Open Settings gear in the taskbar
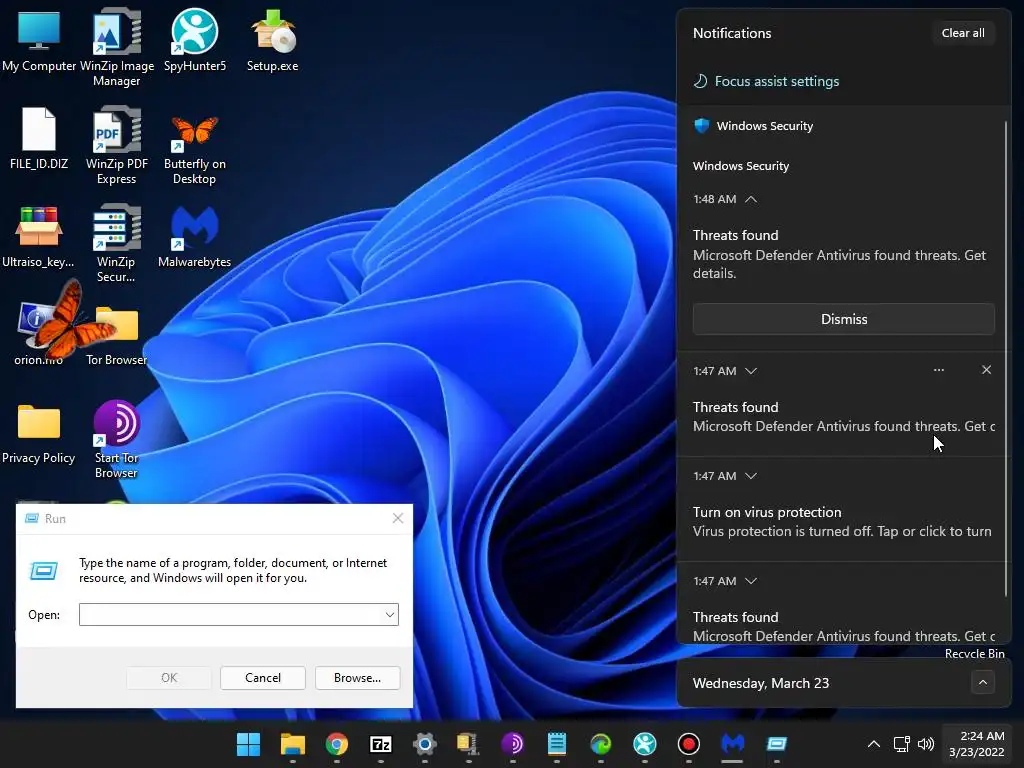Image resolution: width=1024 pixels, height=768 pixels. tap(424, 744)
